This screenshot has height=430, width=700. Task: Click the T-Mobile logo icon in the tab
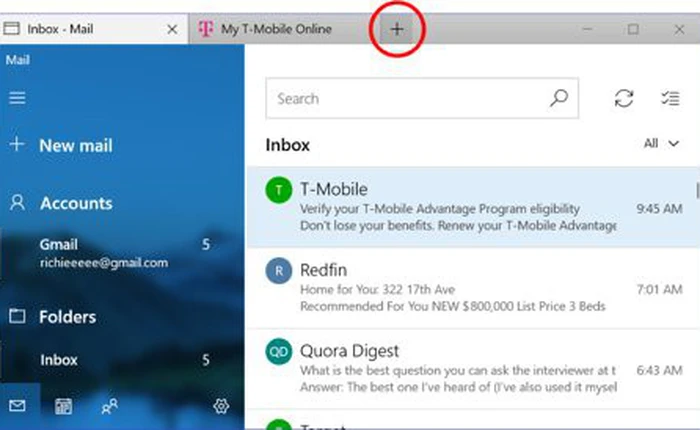coord(206,29)
